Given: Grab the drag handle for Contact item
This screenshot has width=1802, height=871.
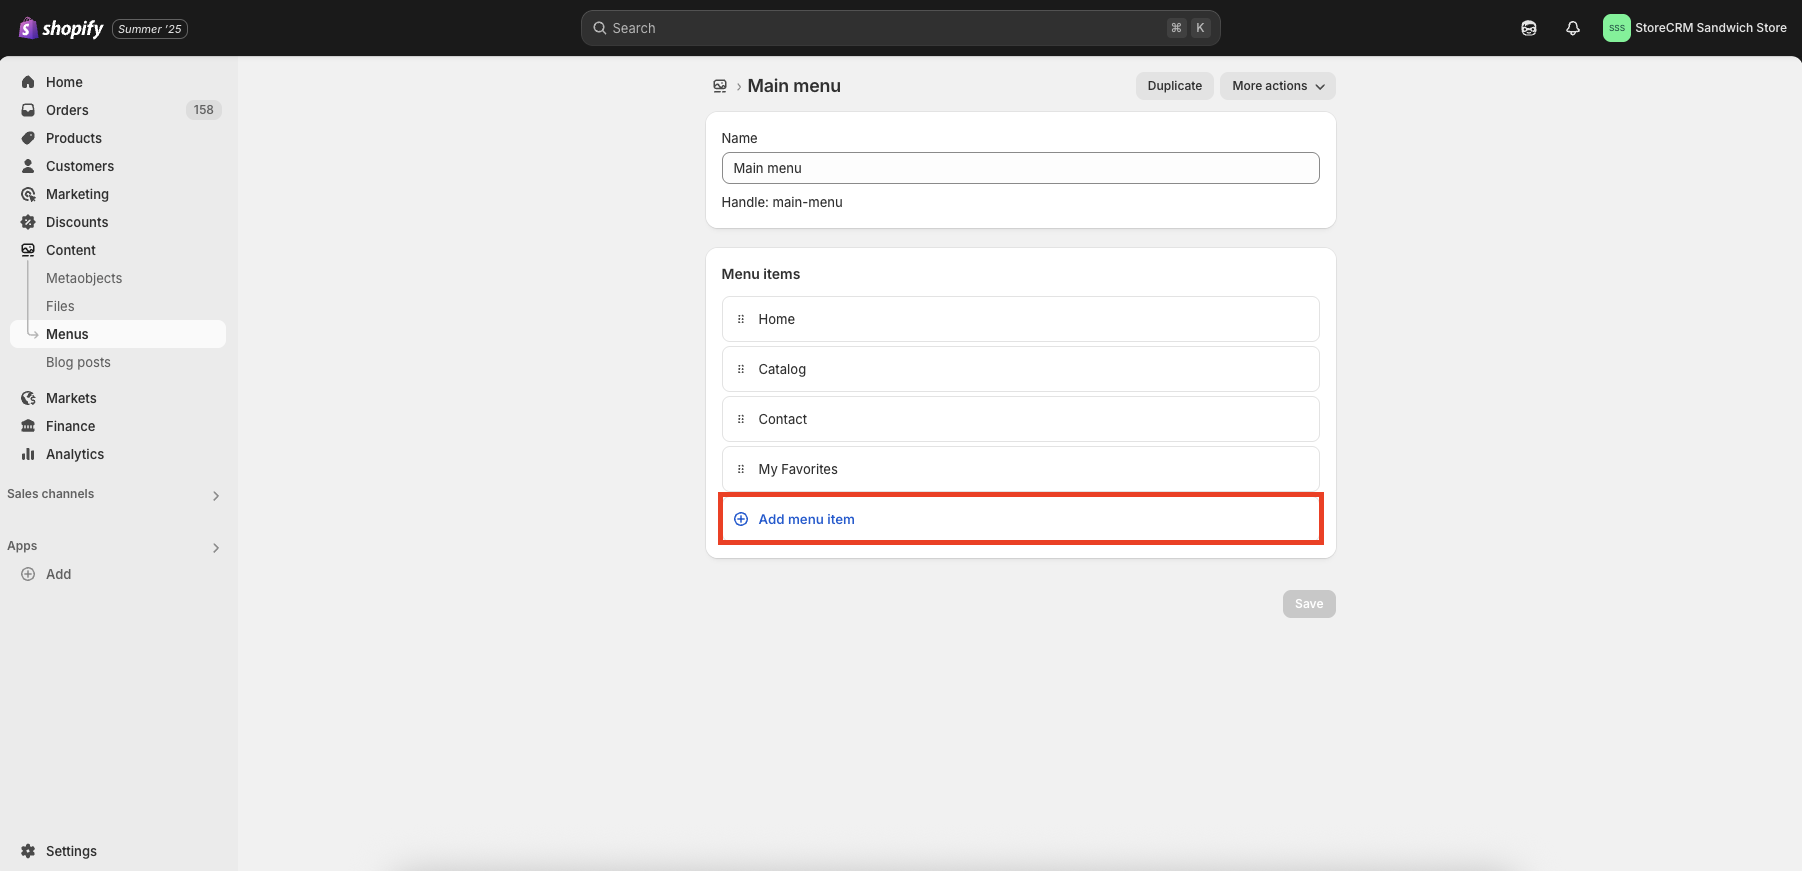Looking at the screenshot, I should click(x=741, y=419).
